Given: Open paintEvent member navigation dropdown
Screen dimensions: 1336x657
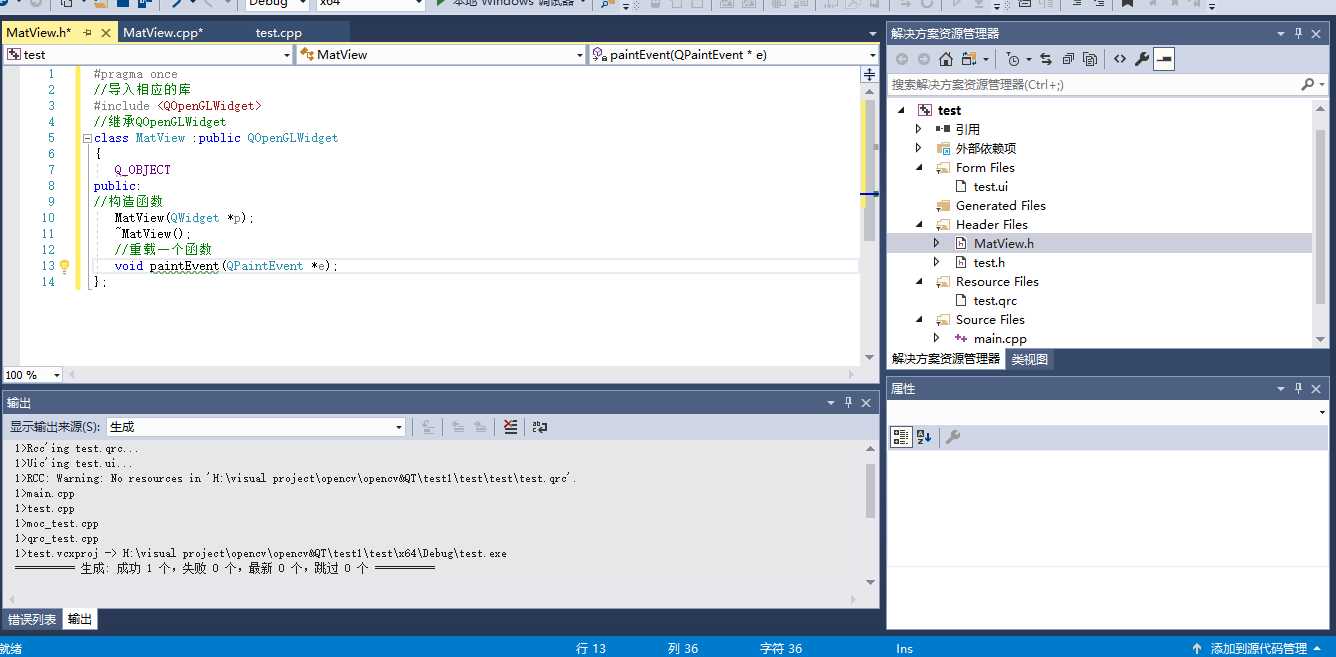Looking at the screenshot, I should point(872,55).
